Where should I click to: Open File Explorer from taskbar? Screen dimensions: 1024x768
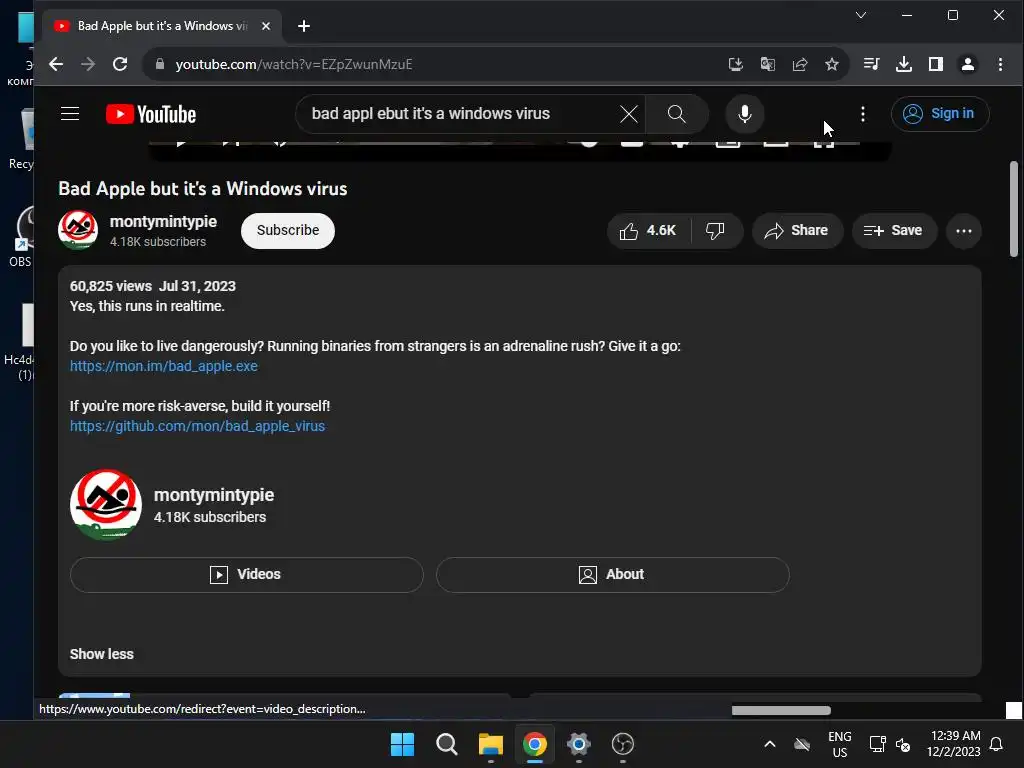[490, 744]
